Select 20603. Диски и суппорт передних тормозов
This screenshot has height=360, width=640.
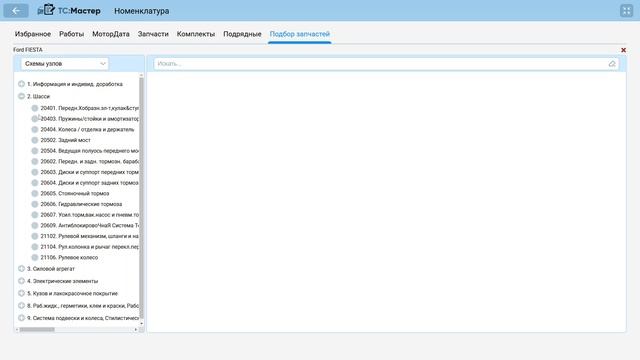[x=89, y=172]
